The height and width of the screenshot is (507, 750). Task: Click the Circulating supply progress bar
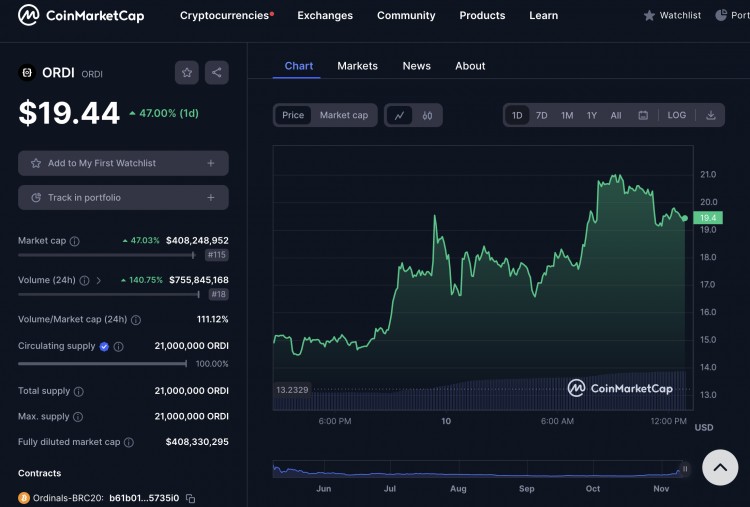click(102, 364)
